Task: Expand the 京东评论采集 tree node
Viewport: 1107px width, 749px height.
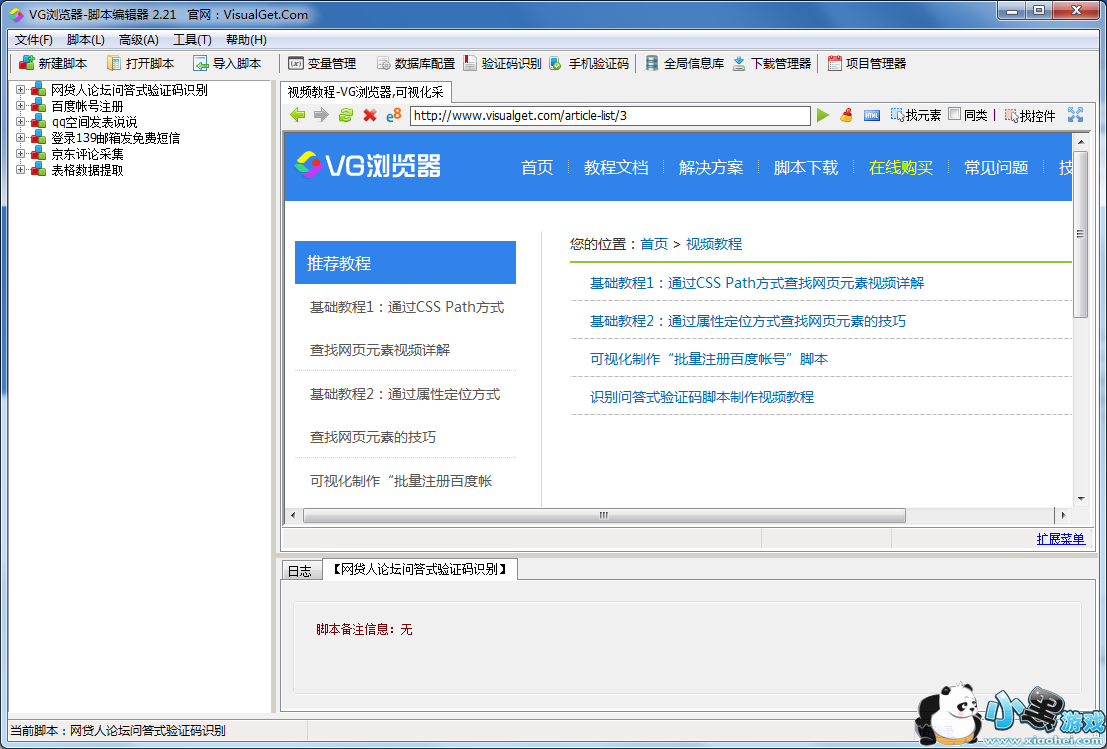Action: (20, 153)
